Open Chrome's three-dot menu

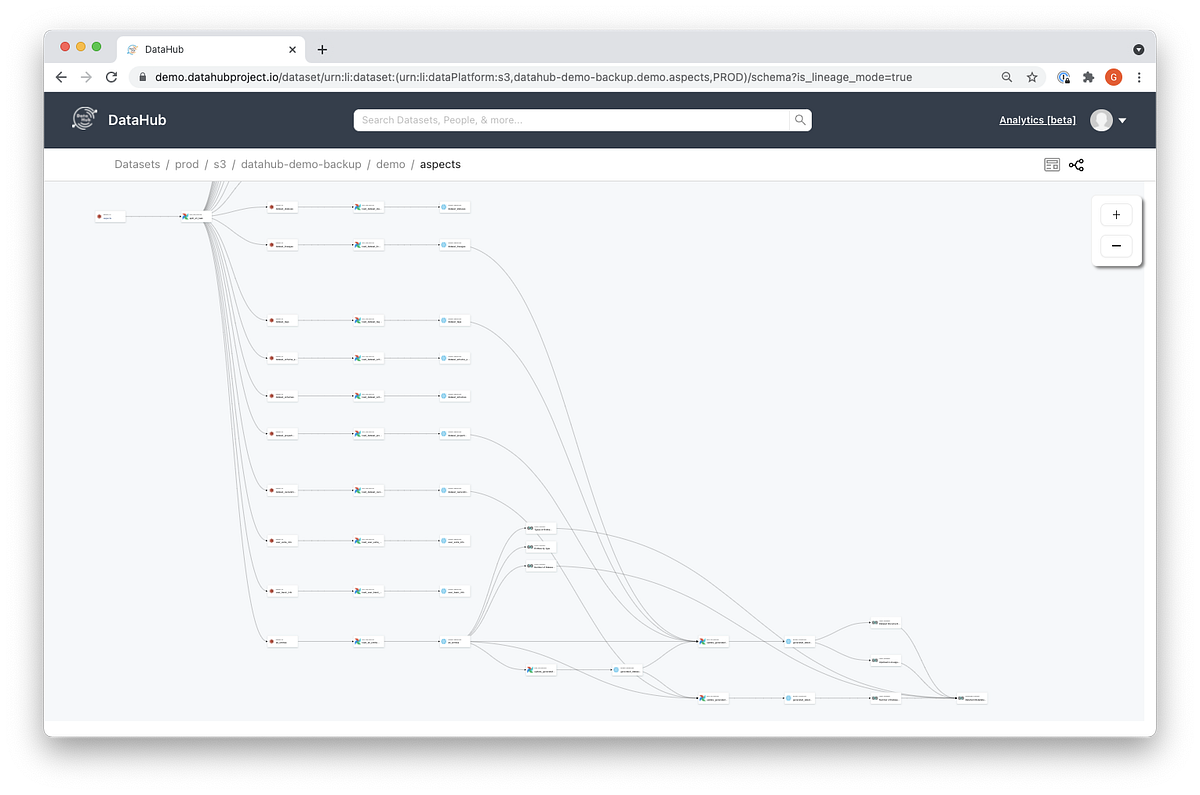(1139, 77)
